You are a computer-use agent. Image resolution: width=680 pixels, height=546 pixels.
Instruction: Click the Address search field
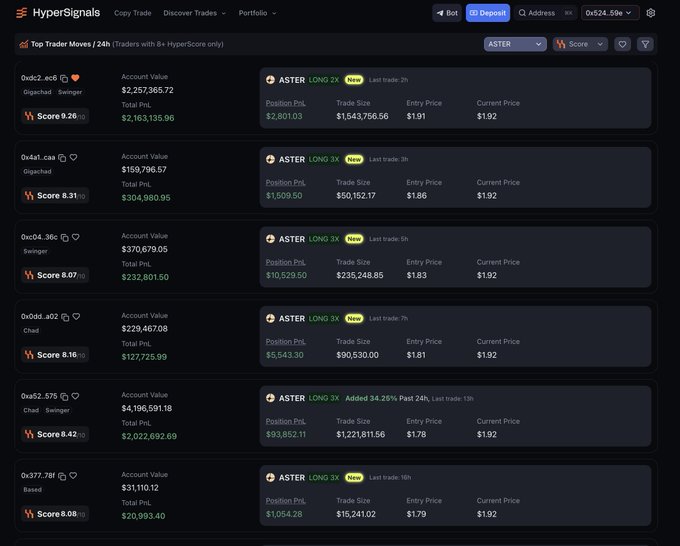546,13
